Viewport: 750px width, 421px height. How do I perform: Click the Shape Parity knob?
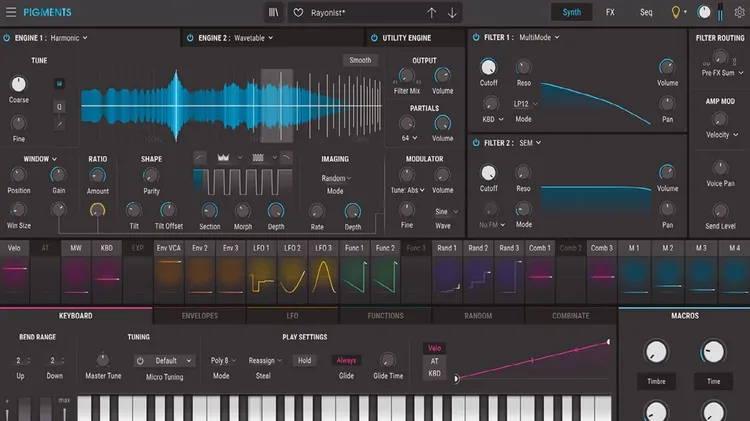pyautogui.click(x=151, y=176)
